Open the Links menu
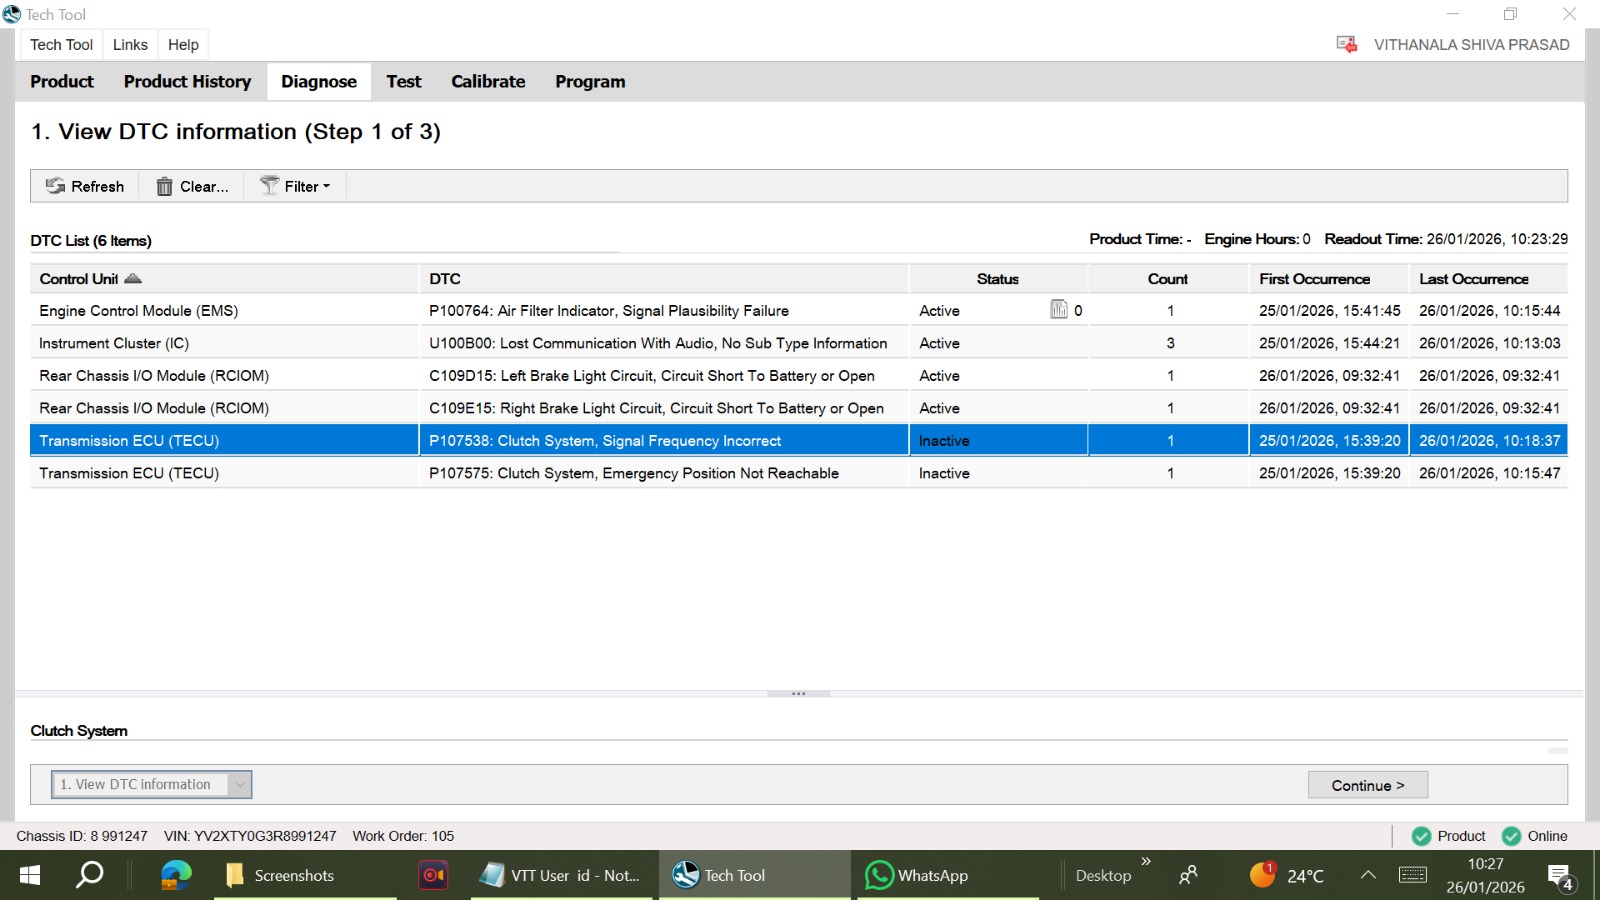 point(130,45)
